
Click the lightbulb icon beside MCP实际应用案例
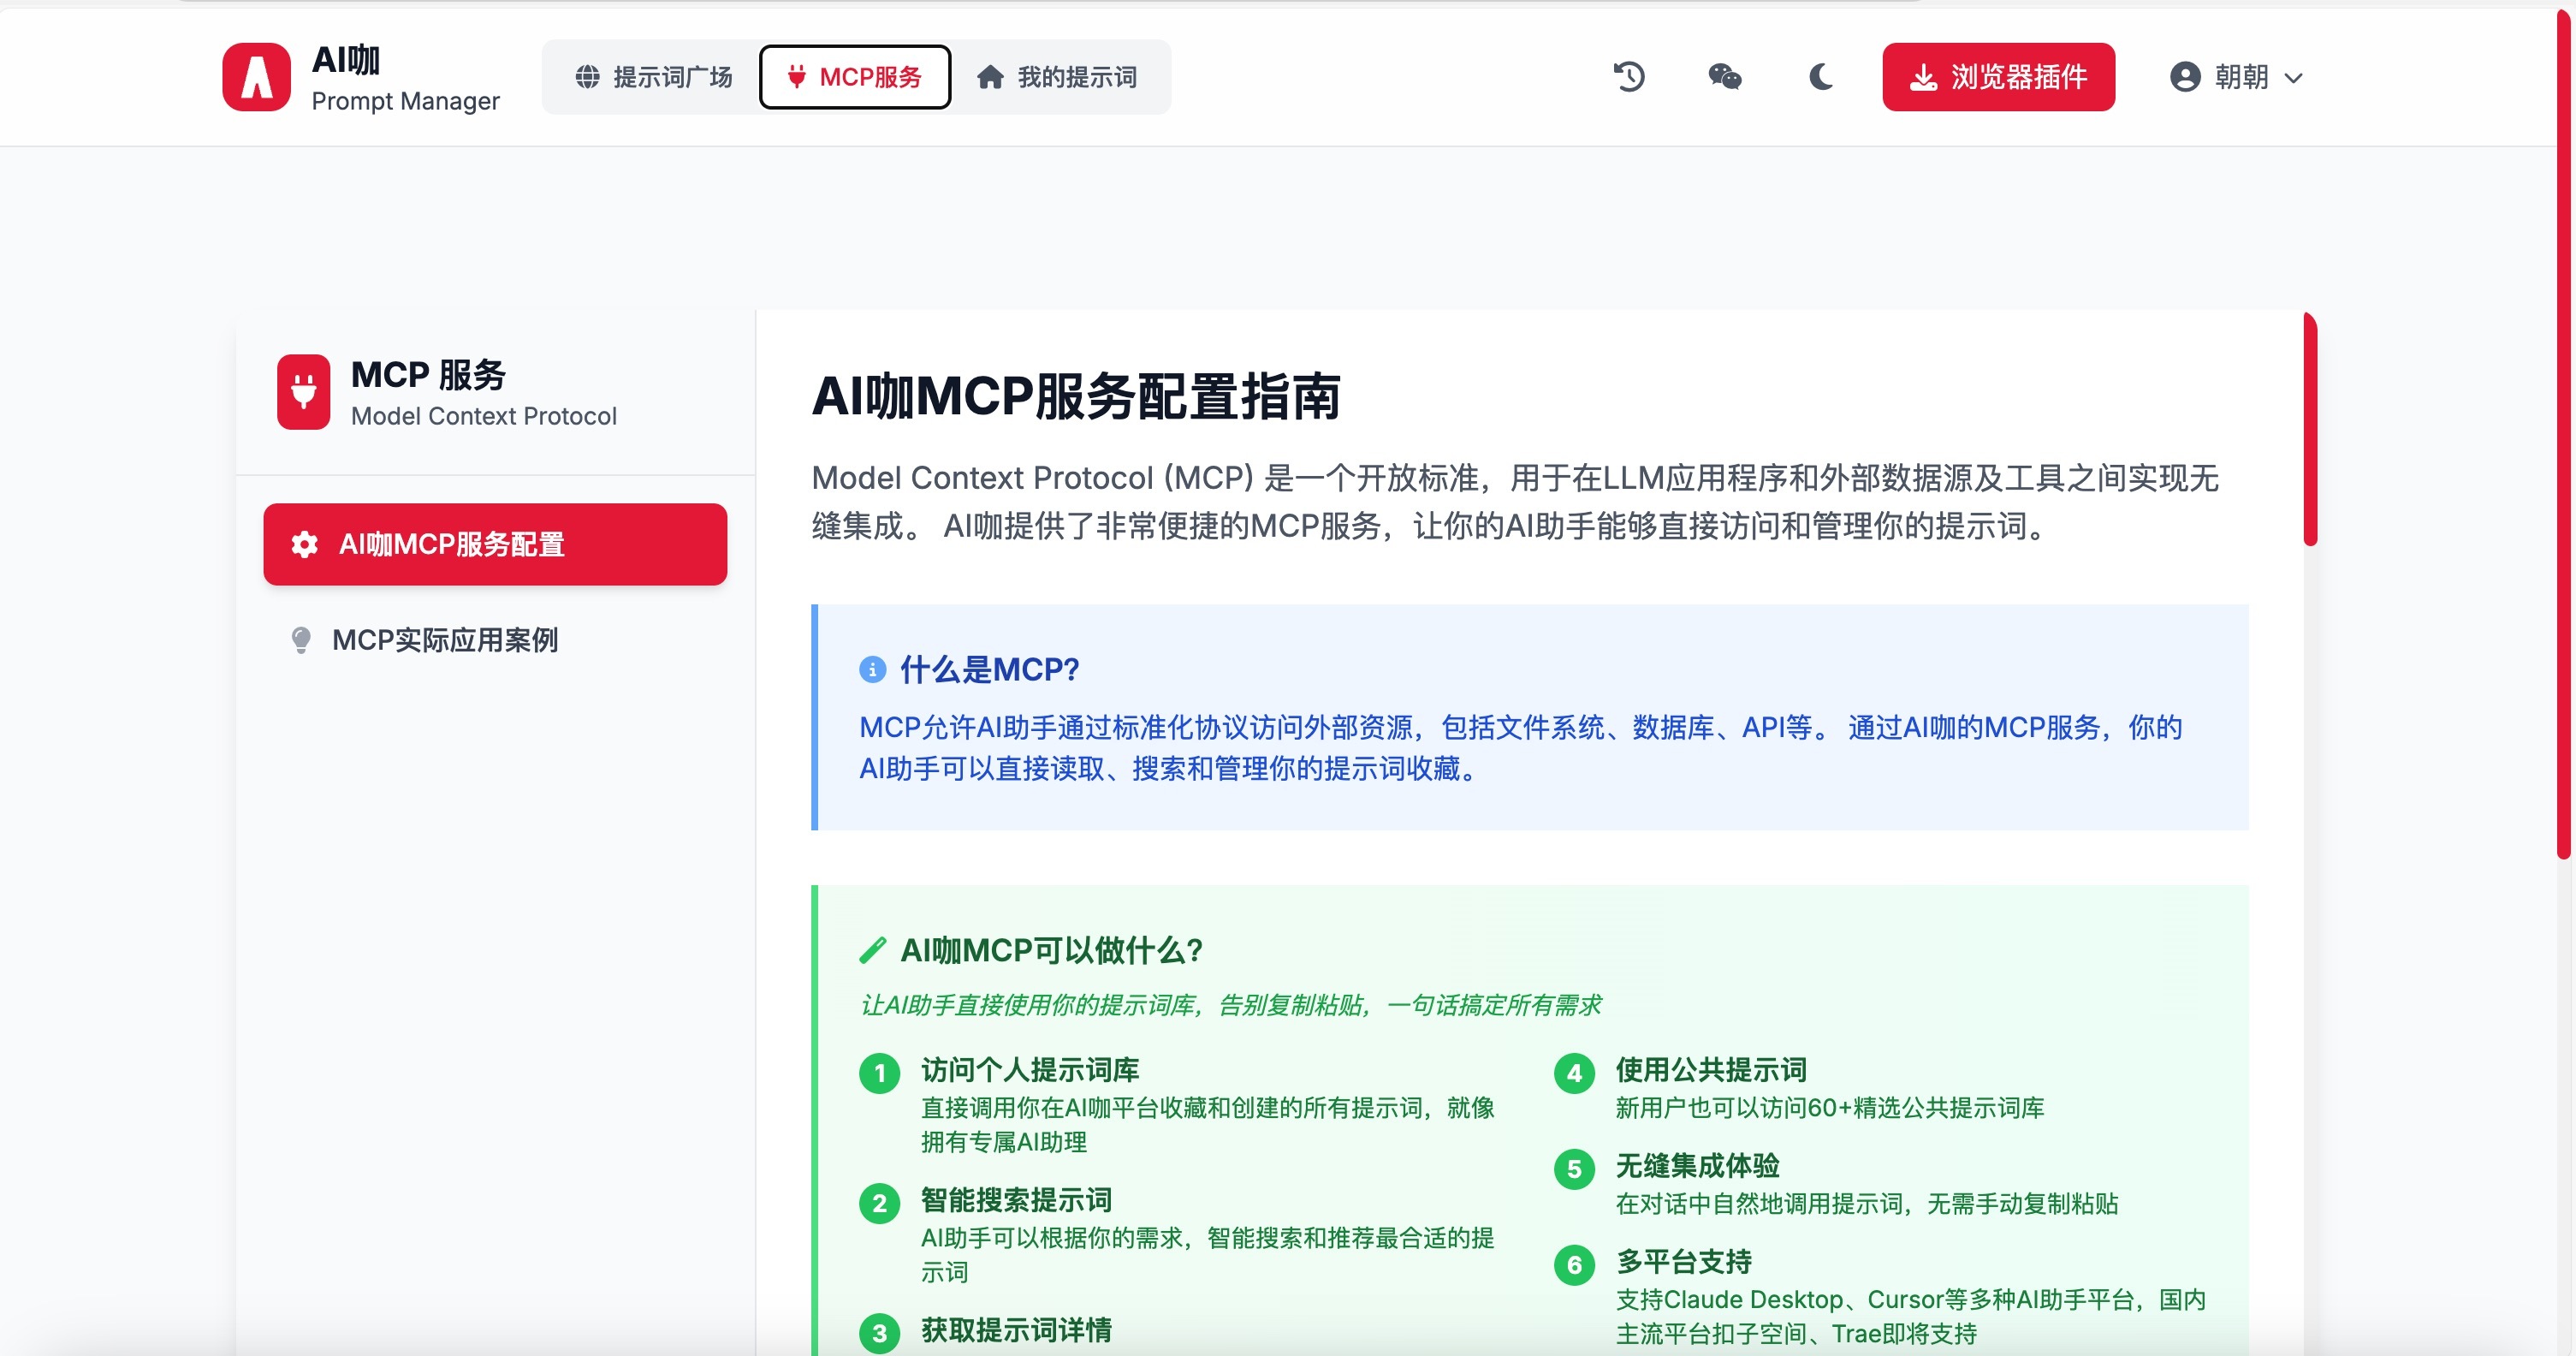[x=300, y=640]
